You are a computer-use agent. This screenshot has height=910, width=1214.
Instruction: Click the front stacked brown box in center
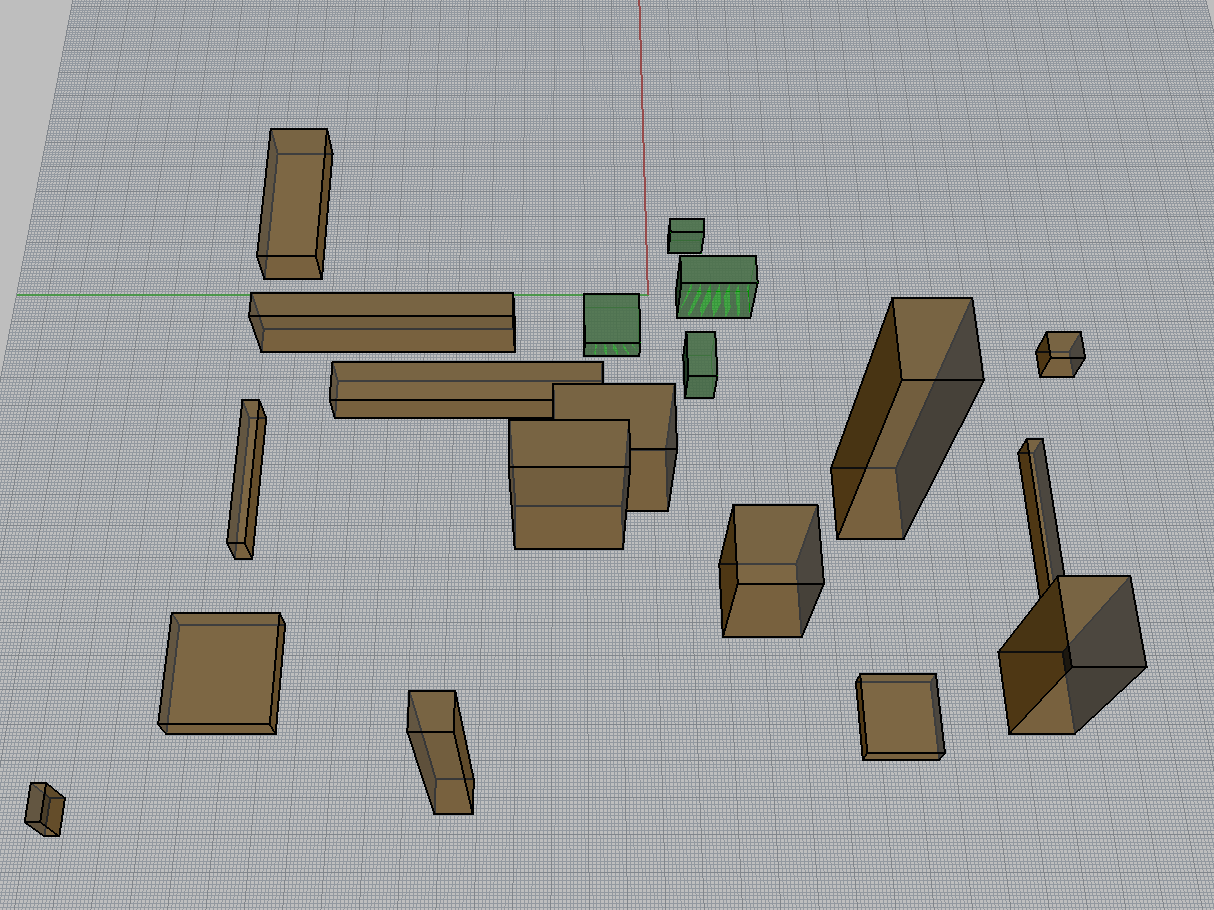(569, 485)
